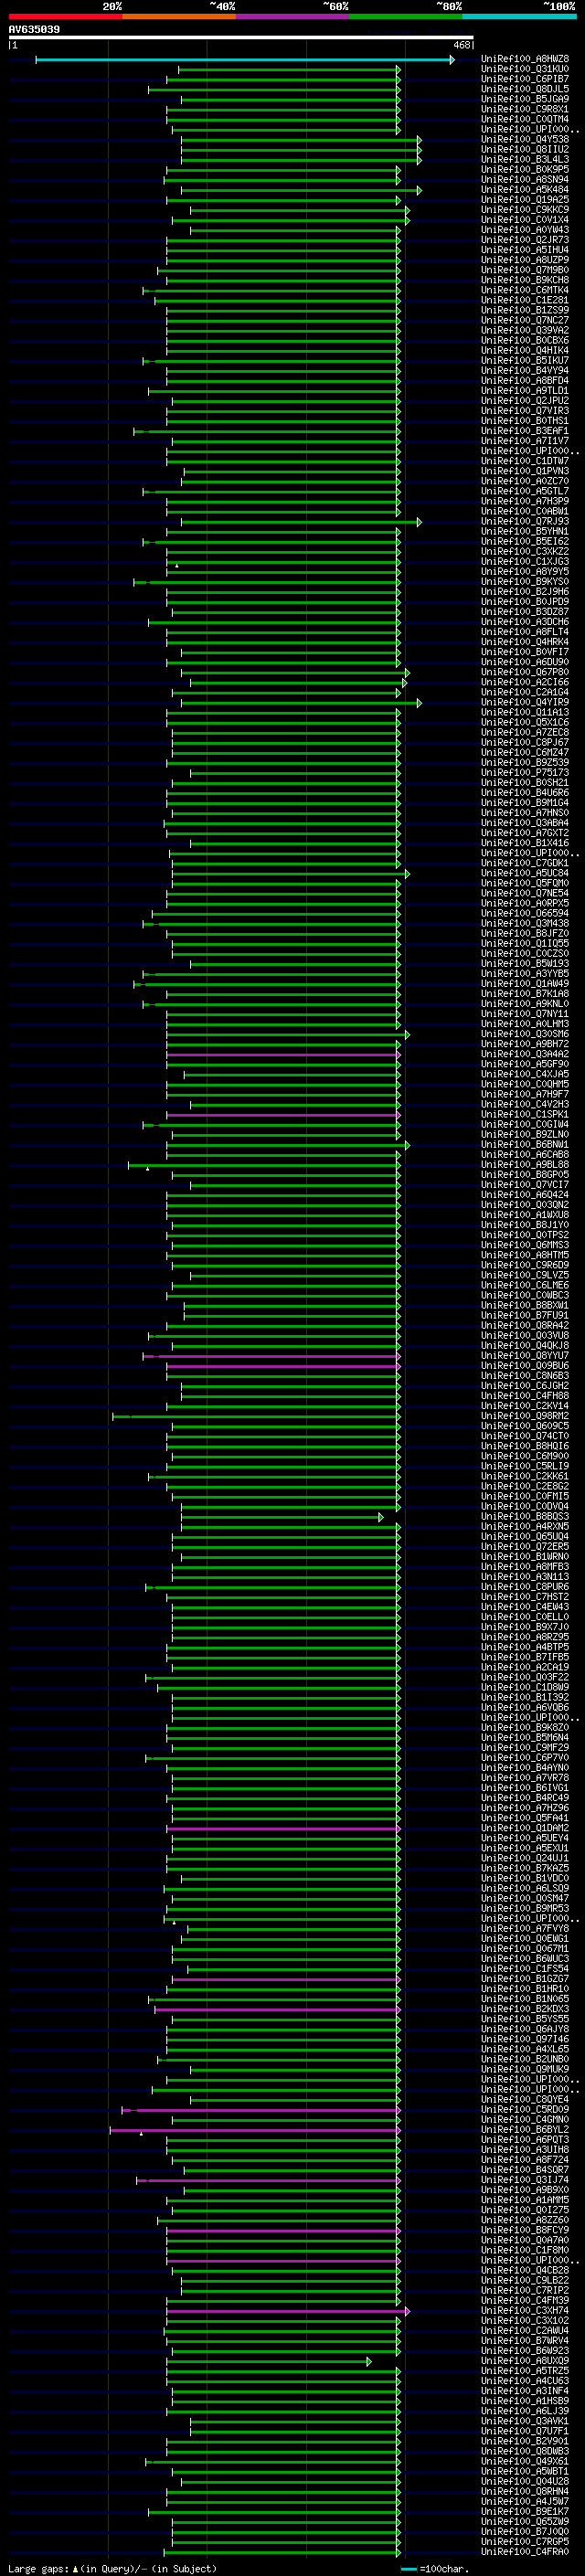Viewport: 585px width, 2576px height.
Task: Select the UniRef100_C0V1X4 label
Action: pos(525,220)
